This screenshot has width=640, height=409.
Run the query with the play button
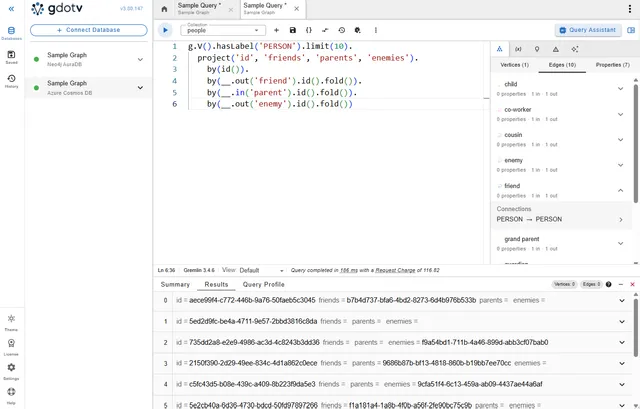pyautogui.click(x=165, y=30)
